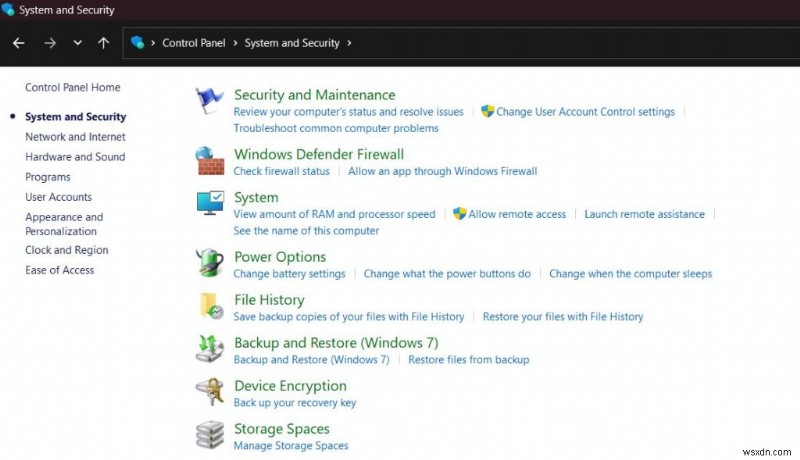Image resolution: width=800 pixels, height=460 pixels.
Task: Open Clock and Region category
Action: [67, 250]
